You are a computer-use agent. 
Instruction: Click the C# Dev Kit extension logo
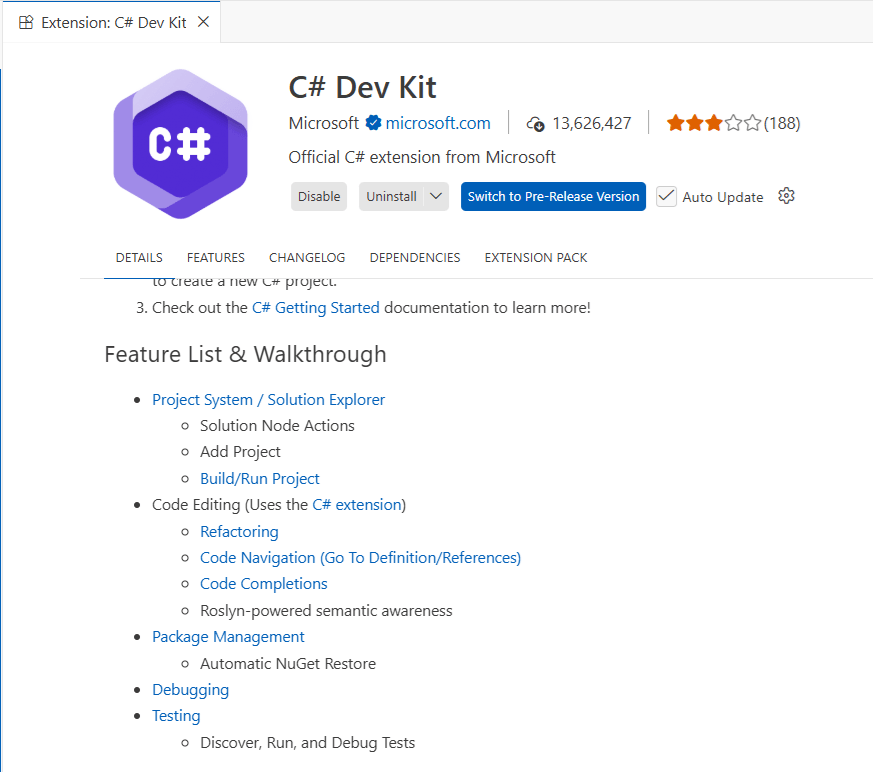(180, 144)
